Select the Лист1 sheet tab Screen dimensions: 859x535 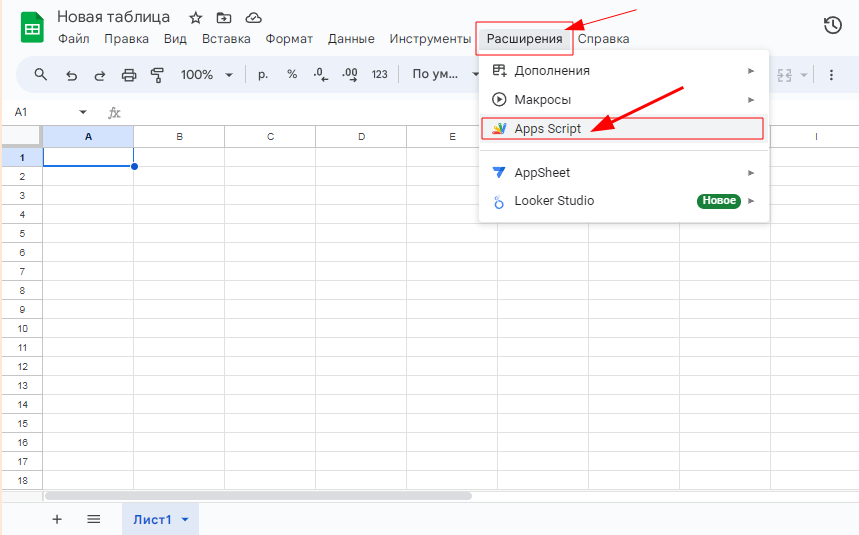[x=160, y=519]
